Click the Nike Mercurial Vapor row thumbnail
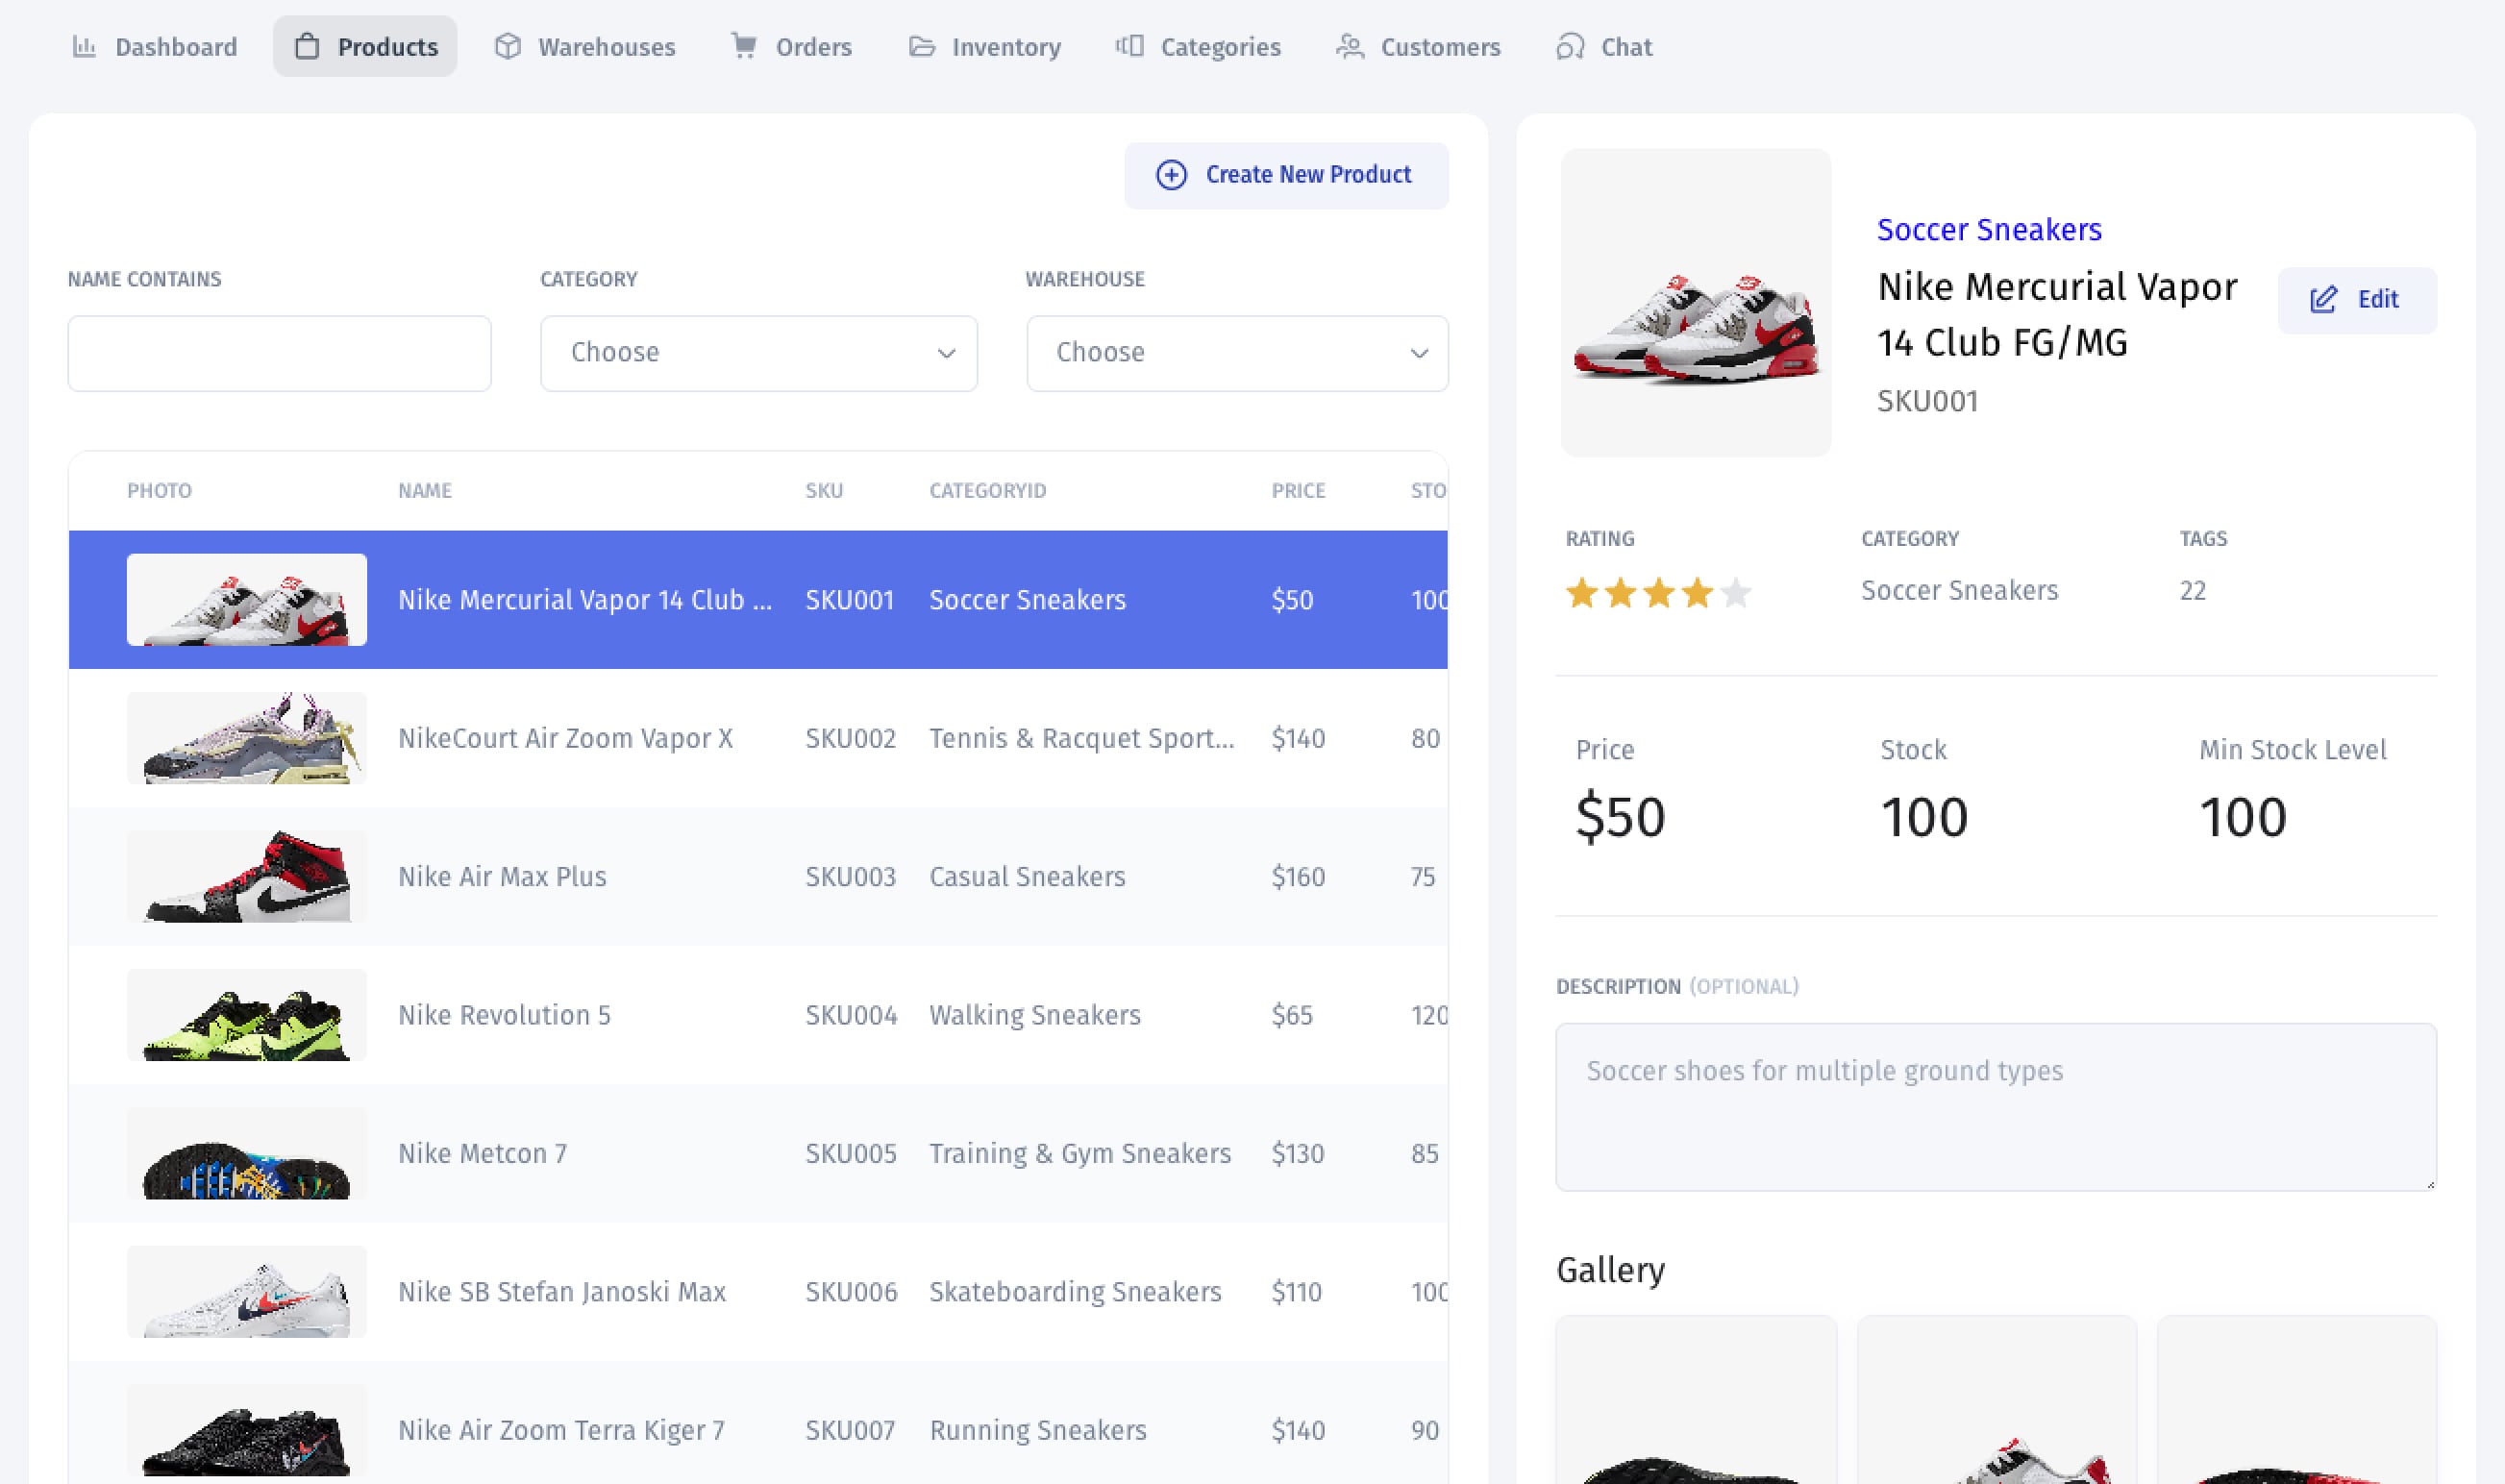This screenshot has width=2505, height=1484. coord(247,600)
